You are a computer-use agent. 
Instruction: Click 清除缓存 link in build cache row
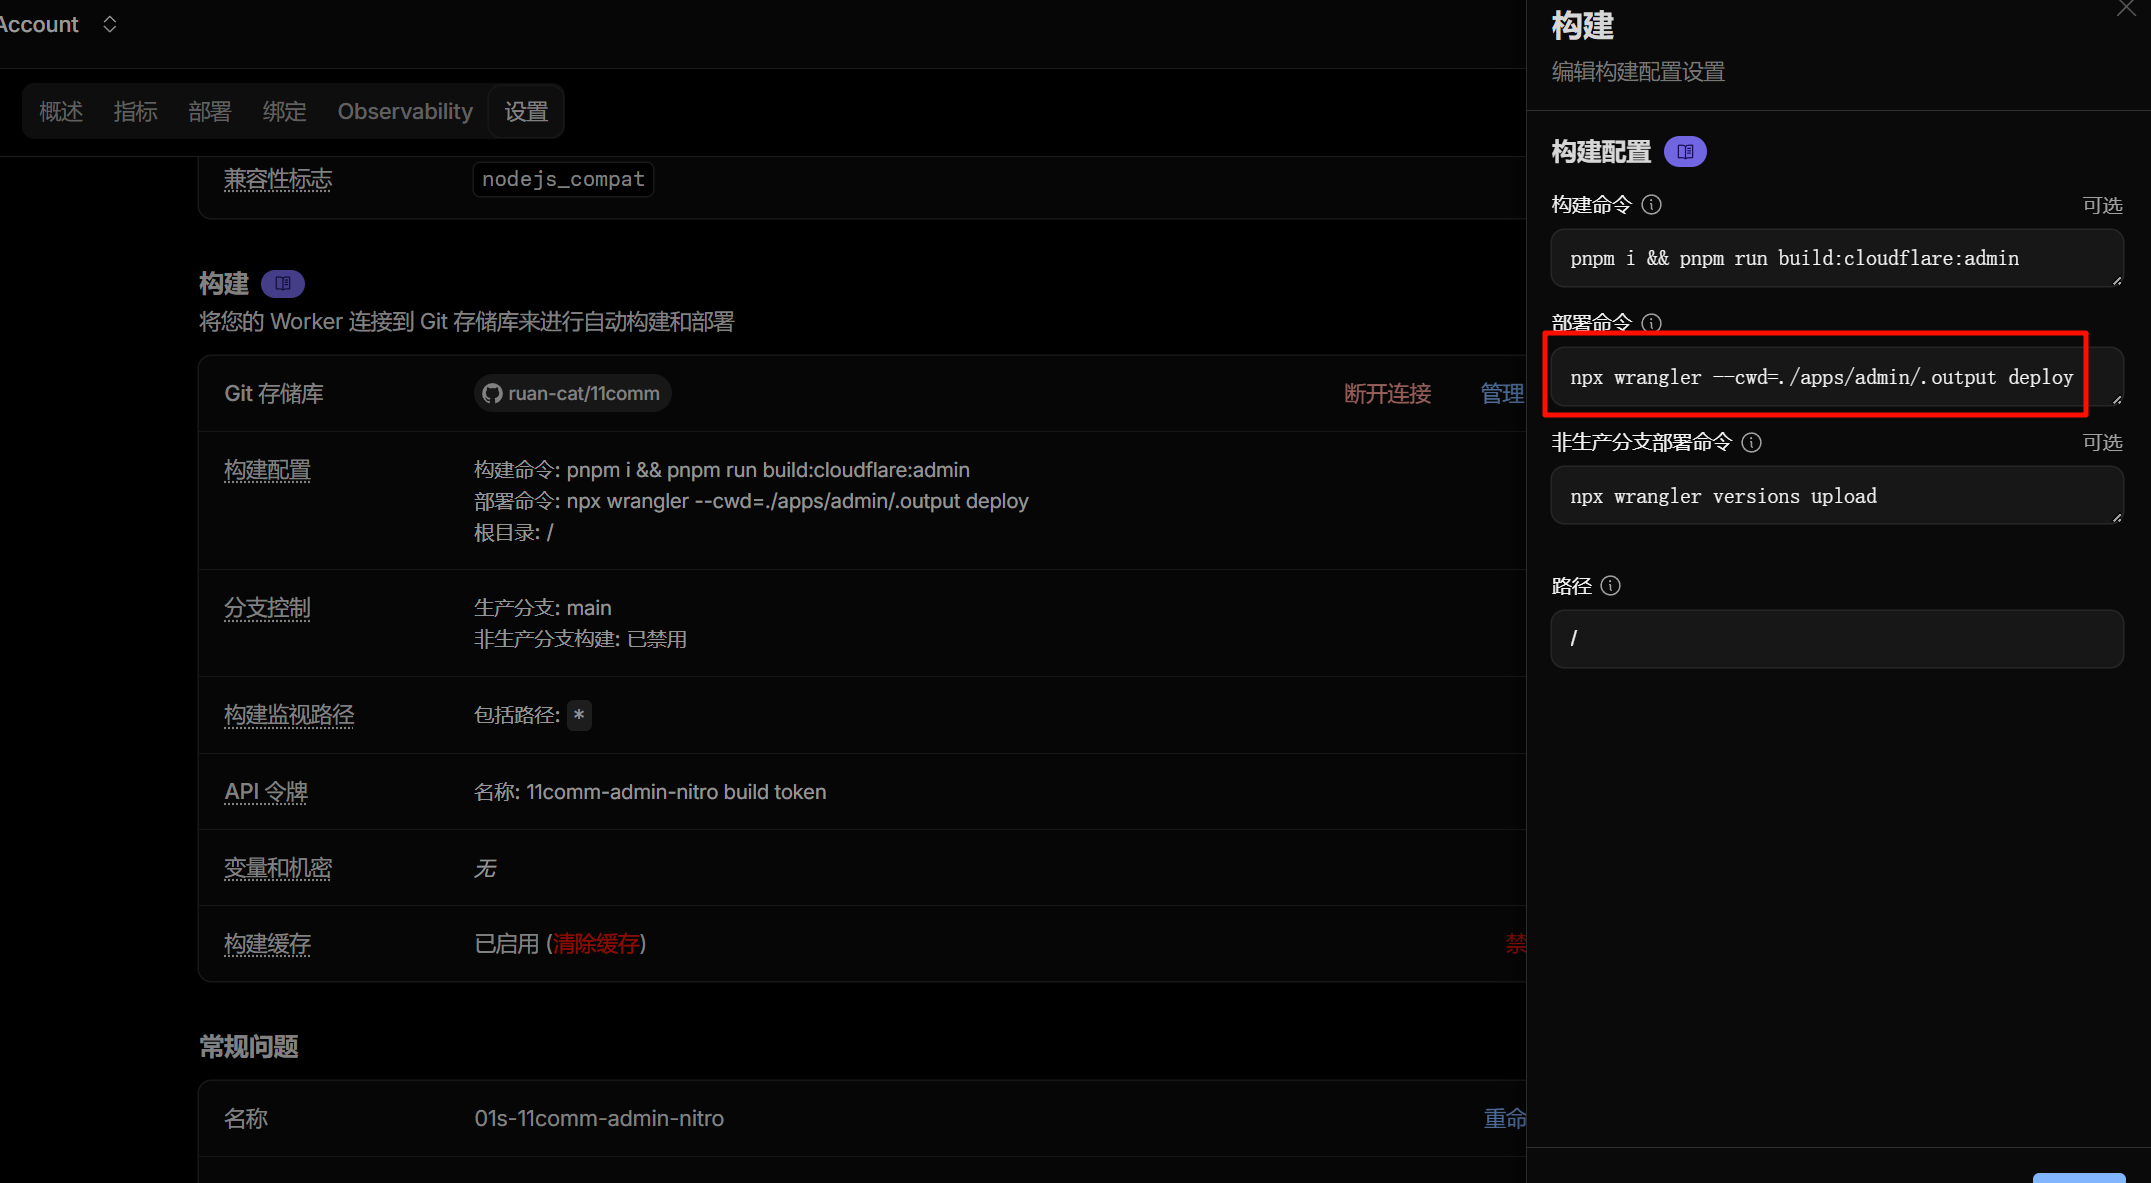pos(596,944)
